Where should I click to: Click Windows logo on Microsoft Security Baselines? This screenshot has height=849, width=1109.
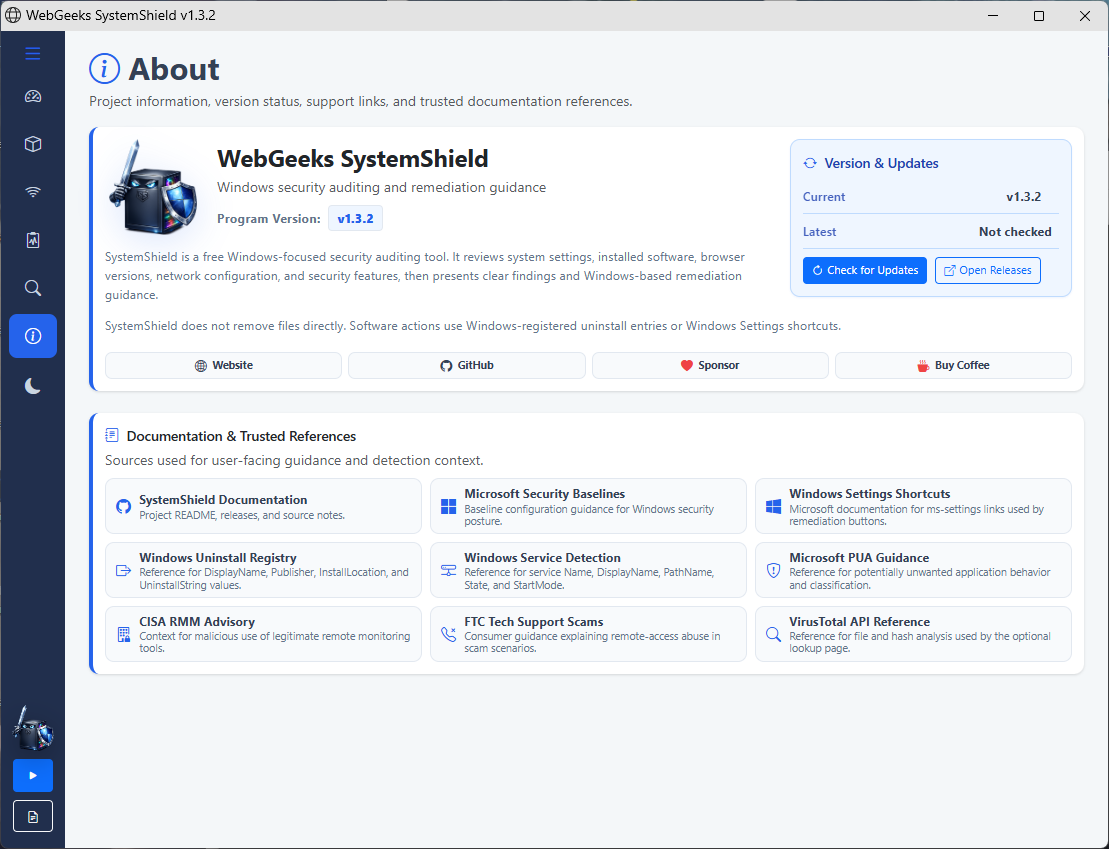click(448, 507)
